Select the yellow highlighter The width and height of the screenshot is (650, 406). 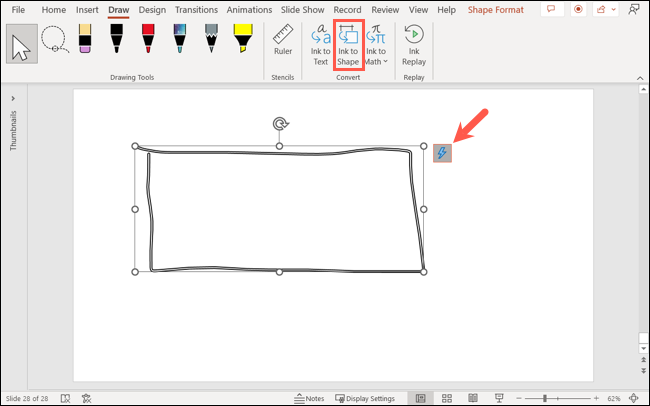click(243, 38)
